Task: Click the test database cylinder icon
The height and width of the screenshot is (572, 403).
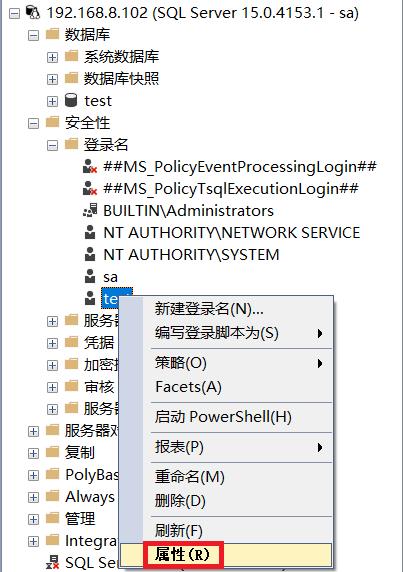Action: coord(71,100)
